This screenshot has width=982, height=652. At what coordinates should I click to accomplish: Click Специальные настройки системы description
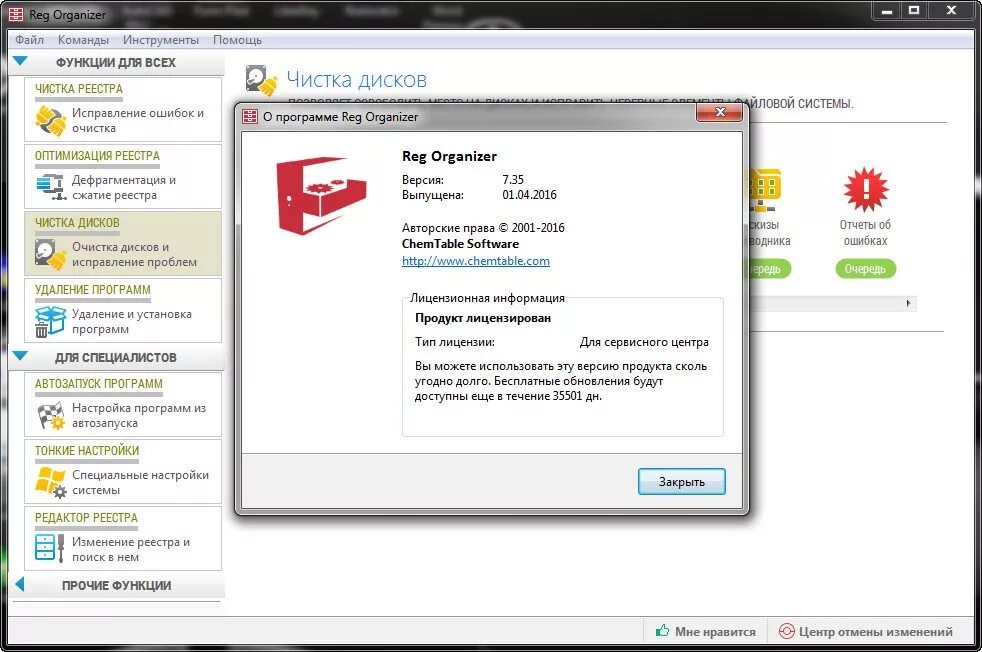(140, 482)
